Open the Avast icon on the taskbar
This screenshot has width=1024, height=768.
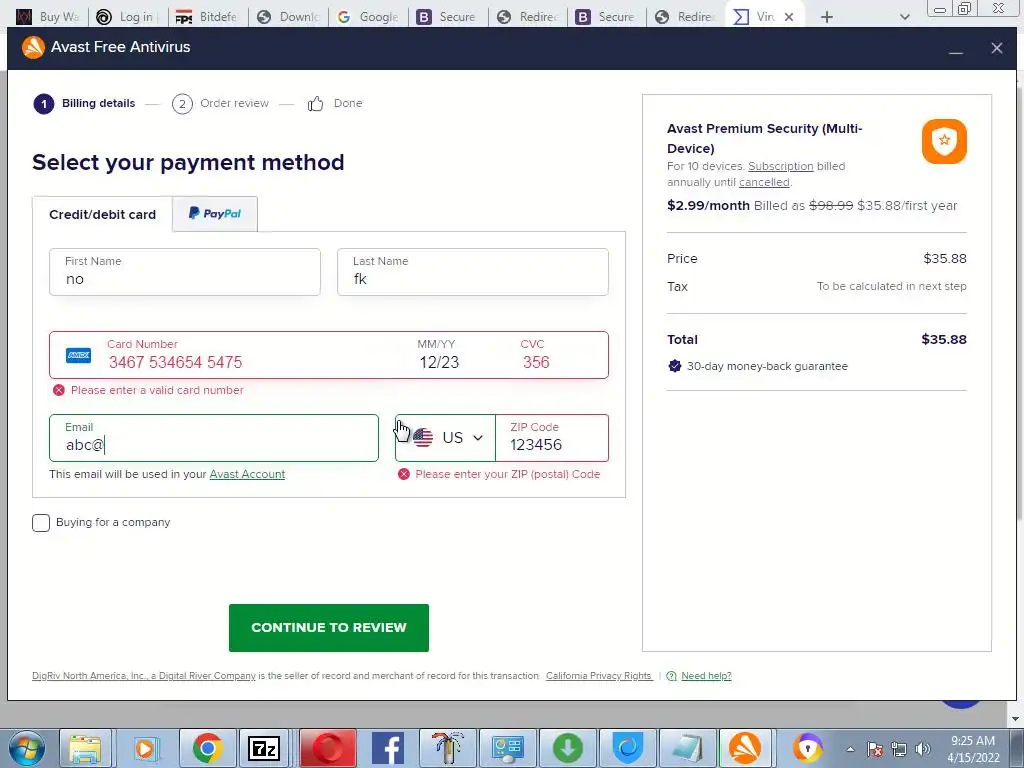tap(745, 748)
